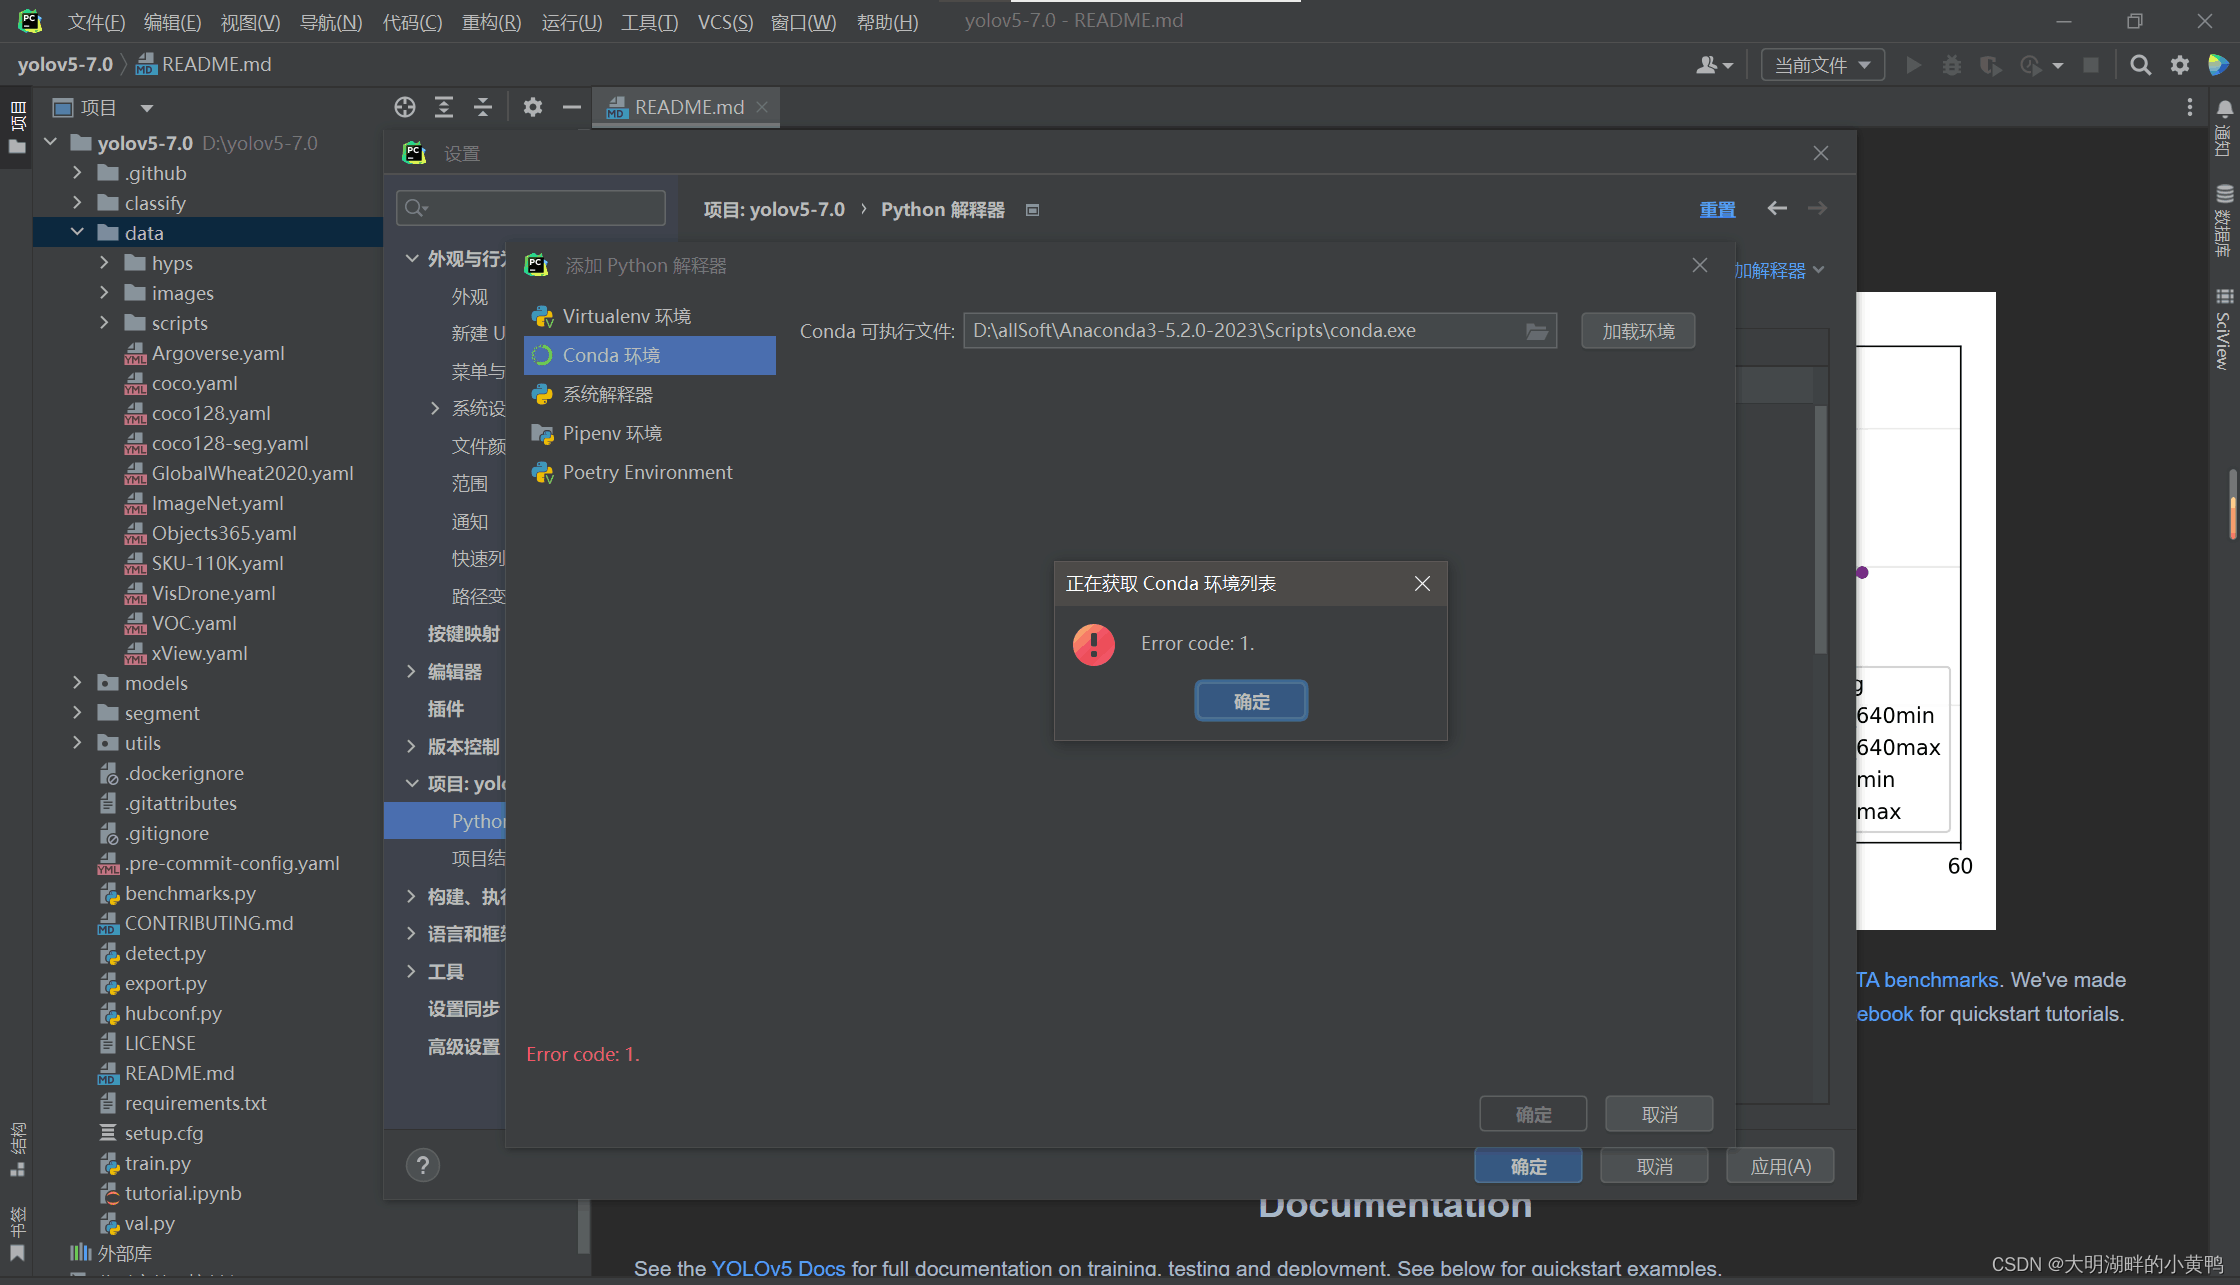
Task: Expand the models folder
Action: coord(77,683)
